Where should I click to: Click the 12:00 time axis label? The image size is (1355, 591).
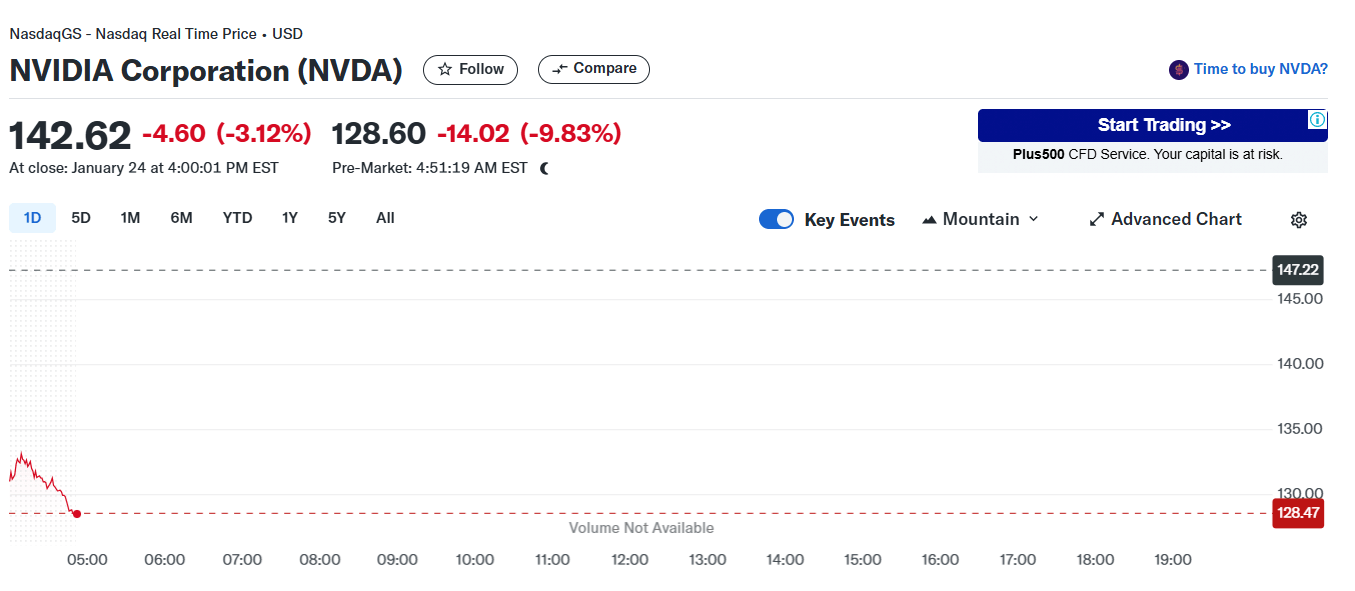click(x=630, y=560)
